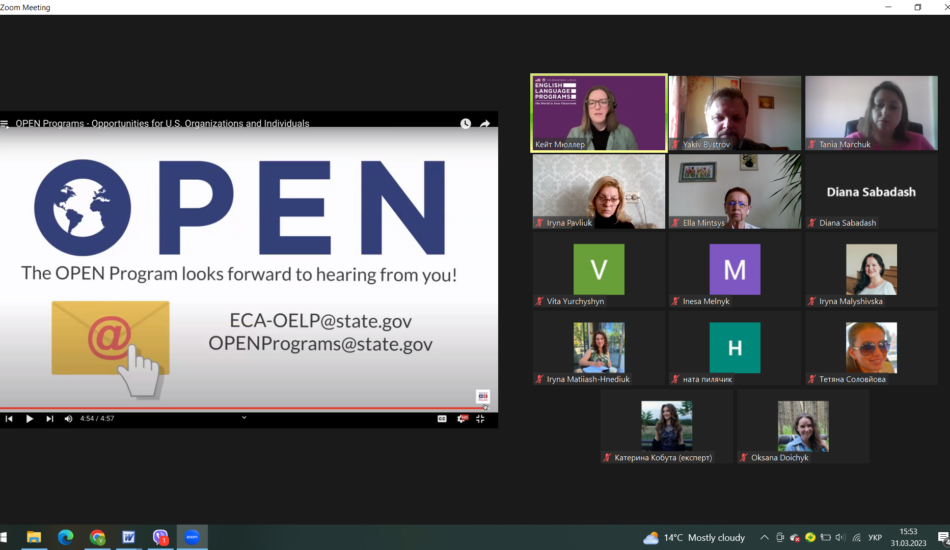This screenshot has width=950, height=550.
Task: Open the weather widget showing 14°C
Action: (x=695, y=537)
